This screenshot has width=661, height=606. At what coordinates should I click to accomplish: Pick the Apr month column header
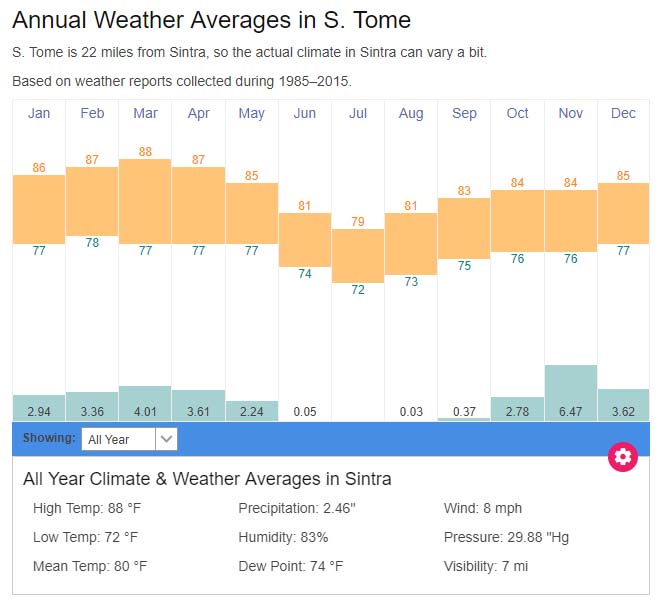(198, 114)
